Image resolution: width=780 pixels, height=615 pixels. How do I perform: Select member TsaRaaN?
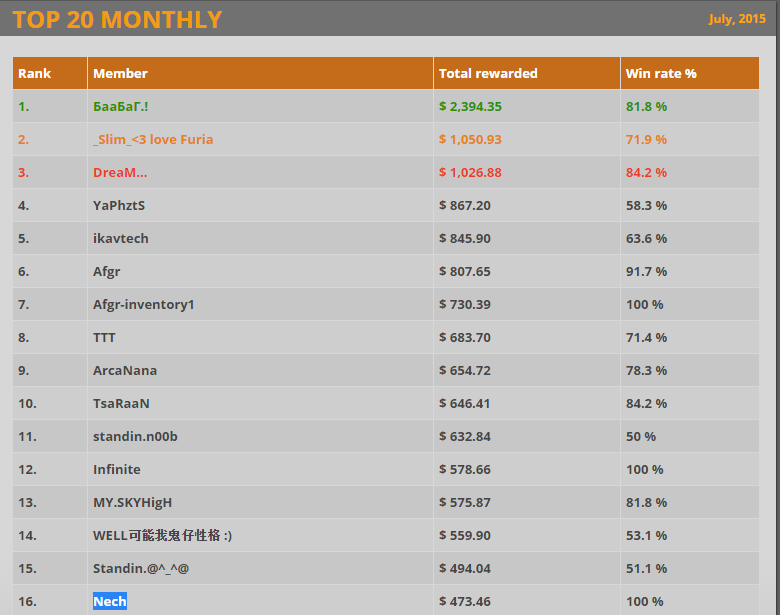click(121, 404)
